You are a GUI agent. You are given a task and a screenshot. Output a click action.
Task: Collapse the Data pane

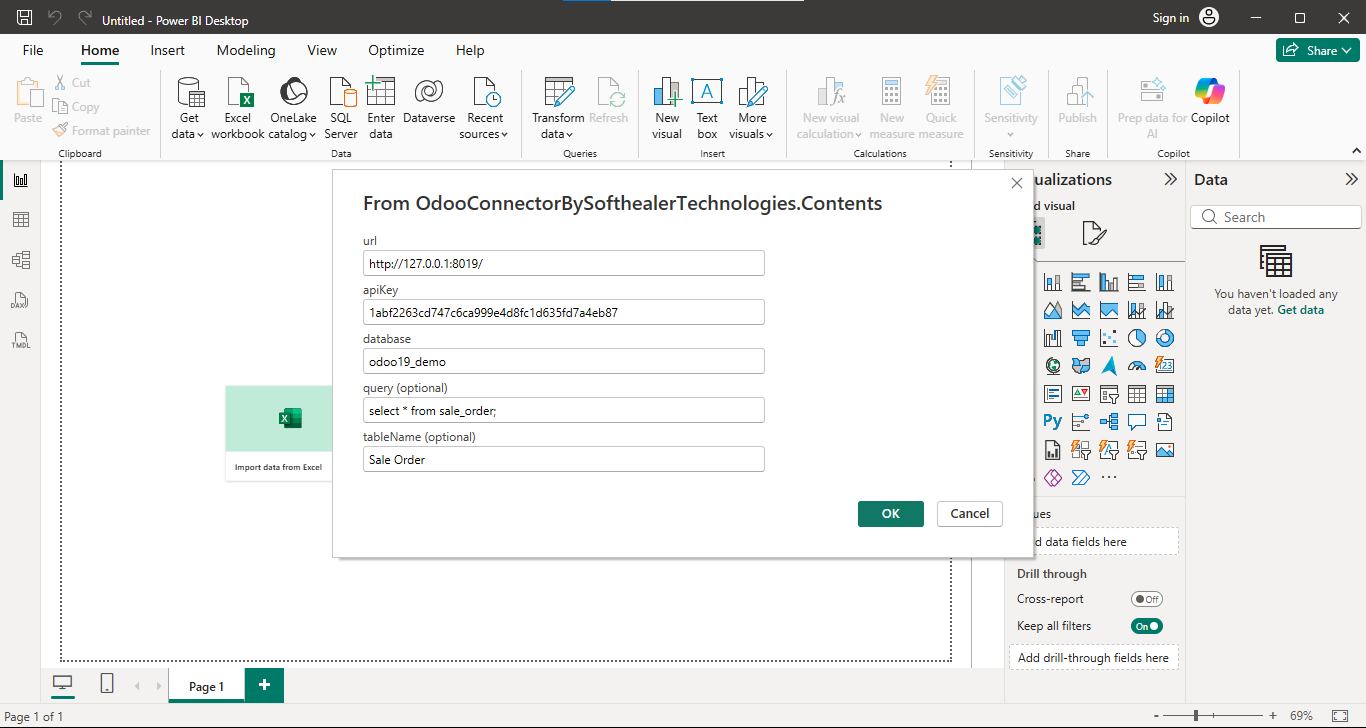point(1351,180)
